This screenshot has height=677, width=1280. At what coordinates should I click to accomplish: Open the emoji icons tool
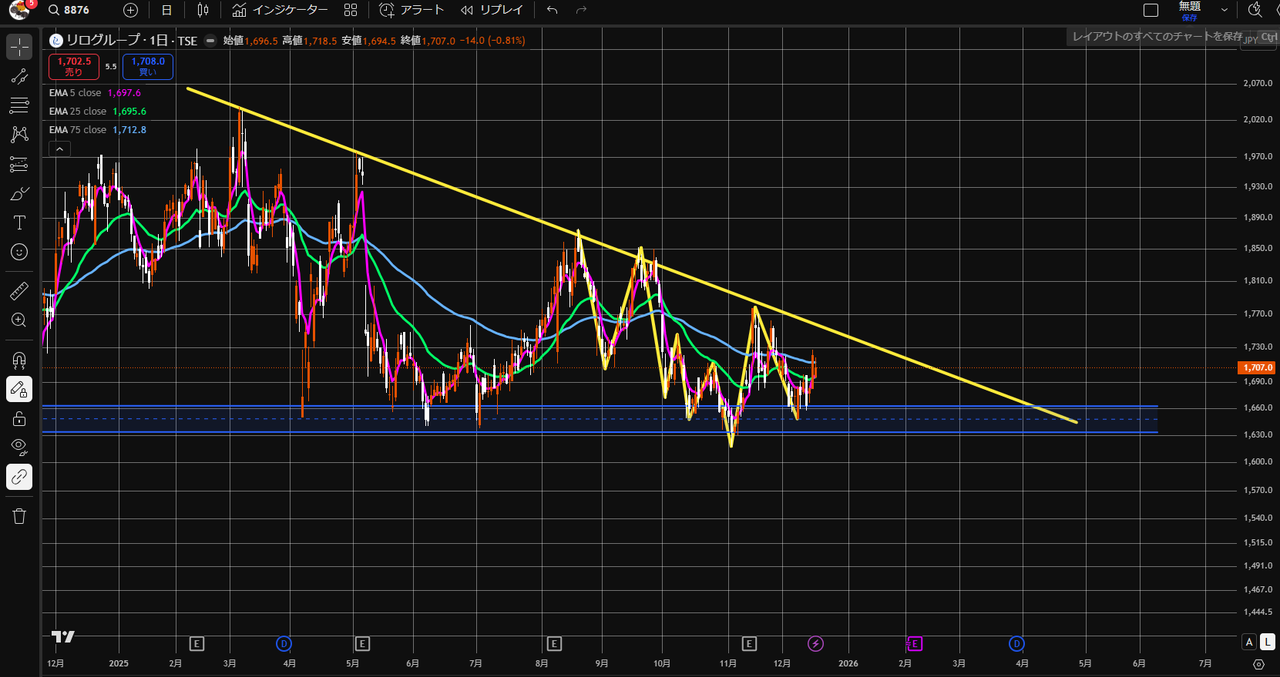point(19,252)
